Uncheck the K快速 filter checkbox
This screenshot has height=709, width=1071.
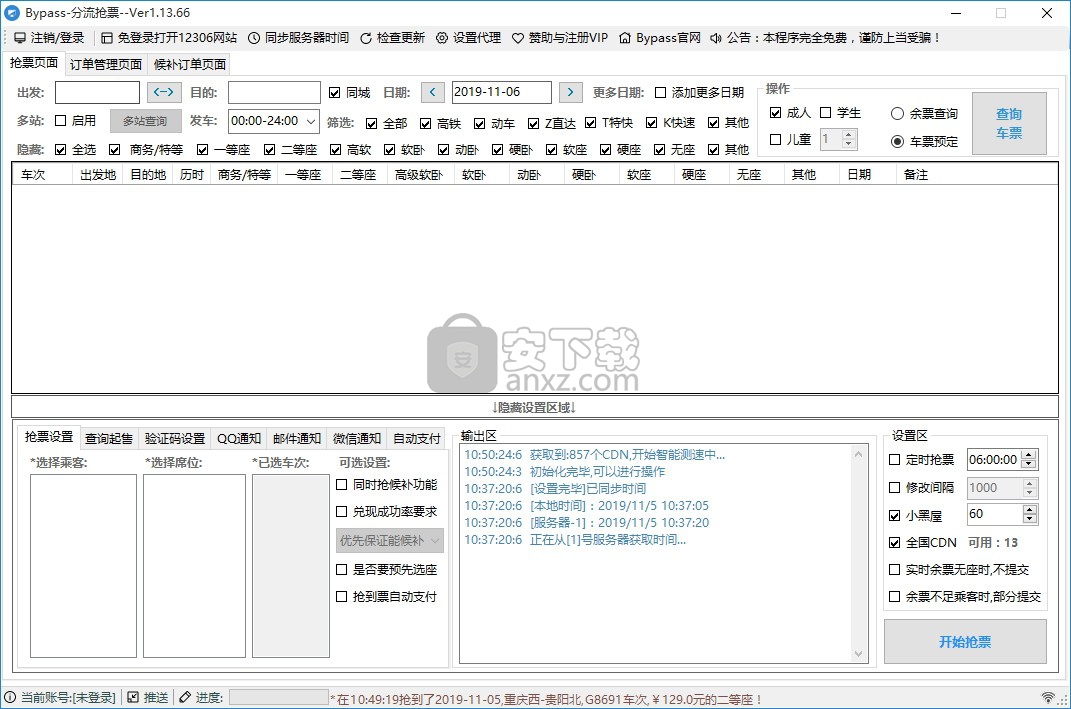point(652,123)
